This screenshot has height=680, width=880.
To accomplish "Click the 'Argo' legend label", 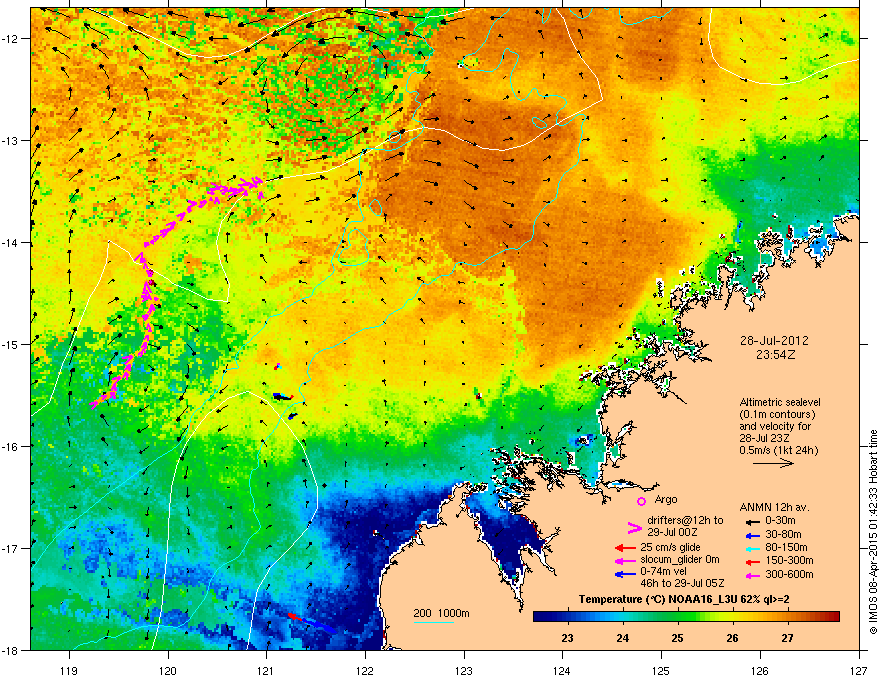I will pos(666,499).
